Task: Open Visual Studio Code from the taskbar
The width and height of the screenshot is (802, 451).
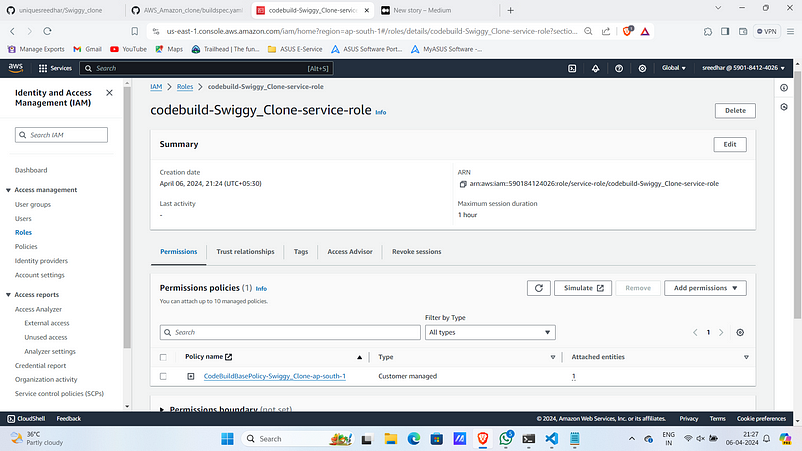Action: [551, 439]
